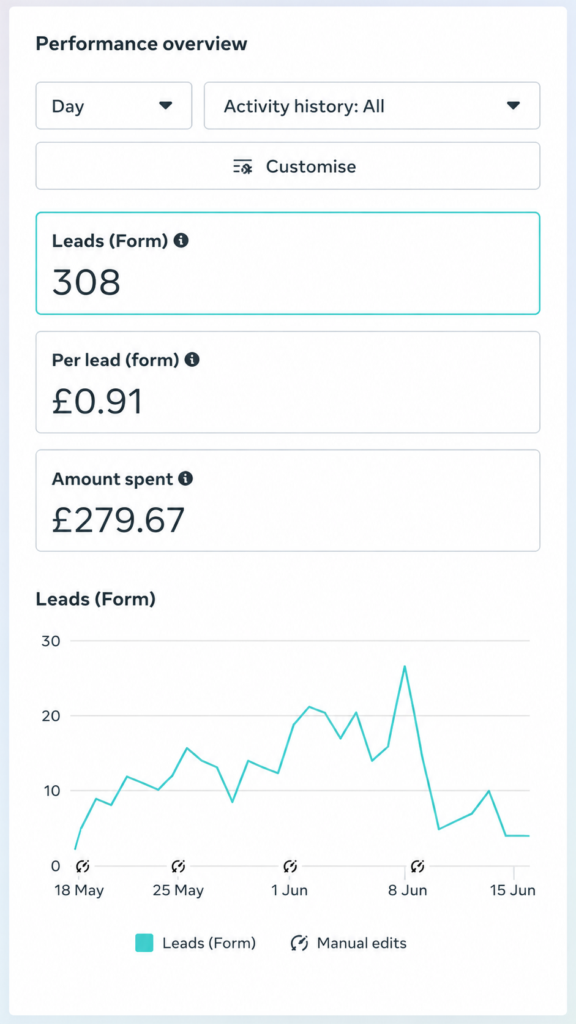Screen dimensions: 576x1024
Task: Click the Customise button
Action: click(288, 166)
